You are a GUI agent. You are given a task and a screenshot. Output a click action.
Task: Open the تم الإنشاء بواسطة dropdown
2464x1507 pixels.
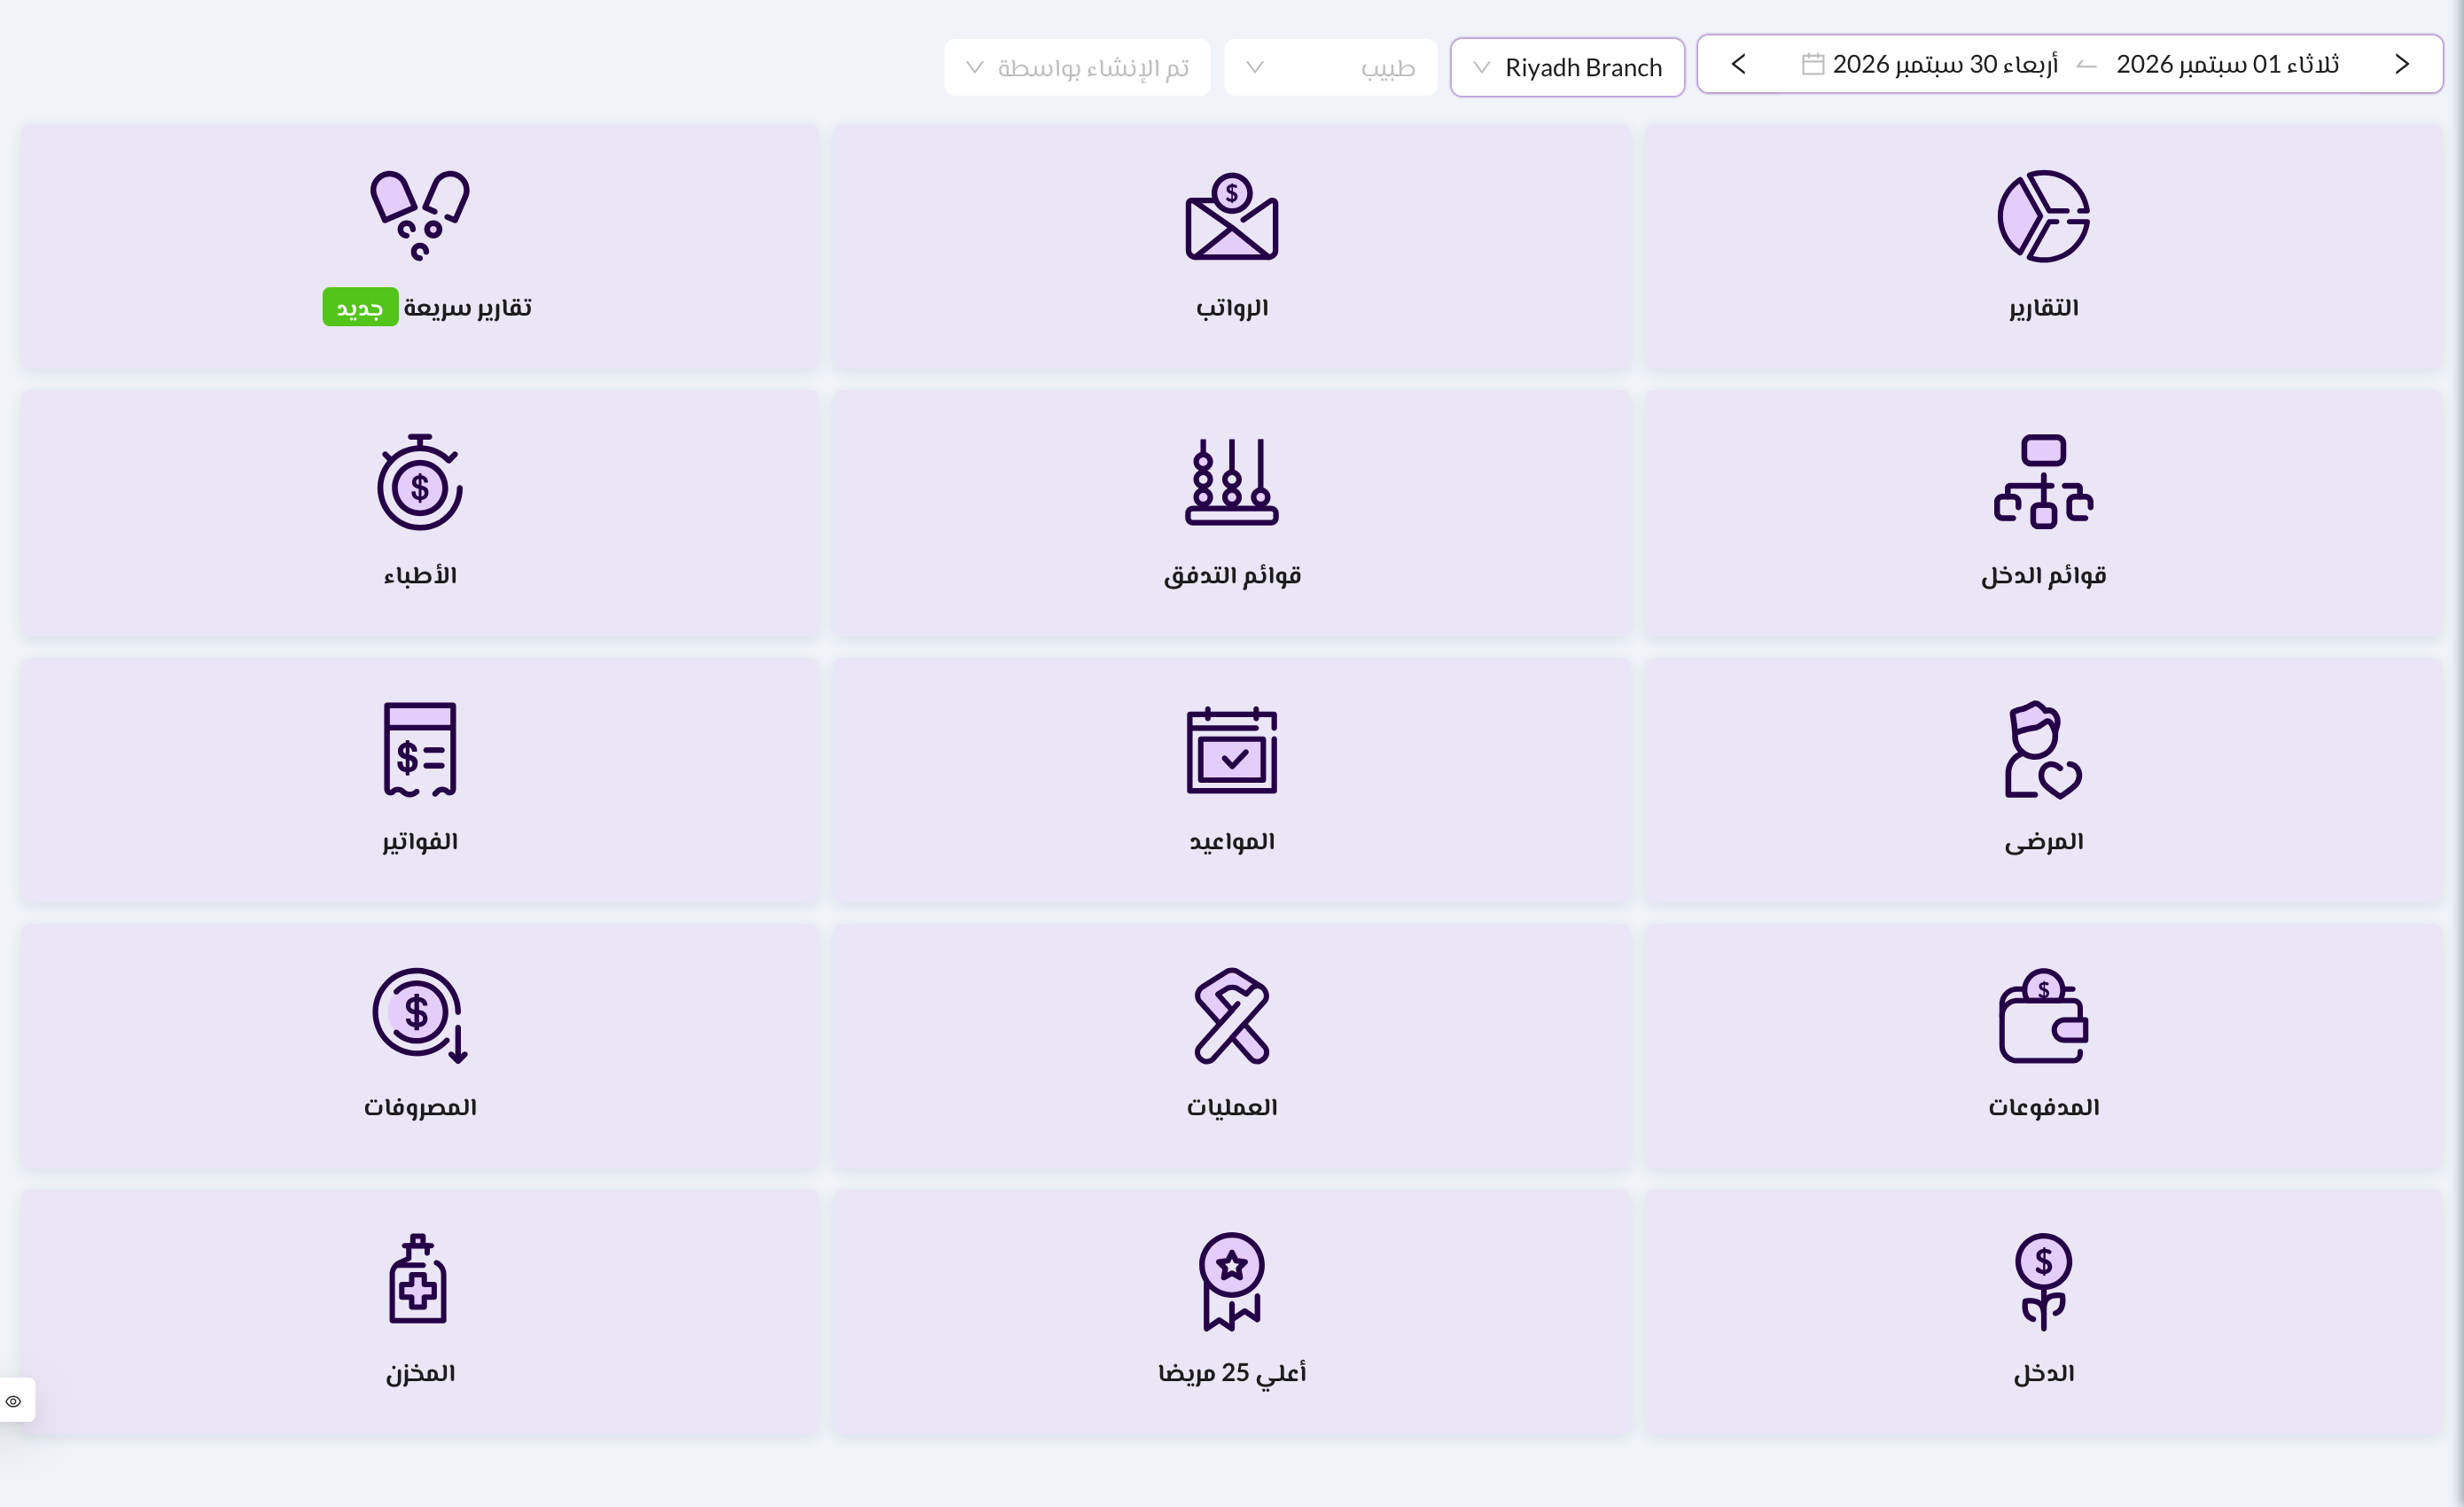[1077, 67]
